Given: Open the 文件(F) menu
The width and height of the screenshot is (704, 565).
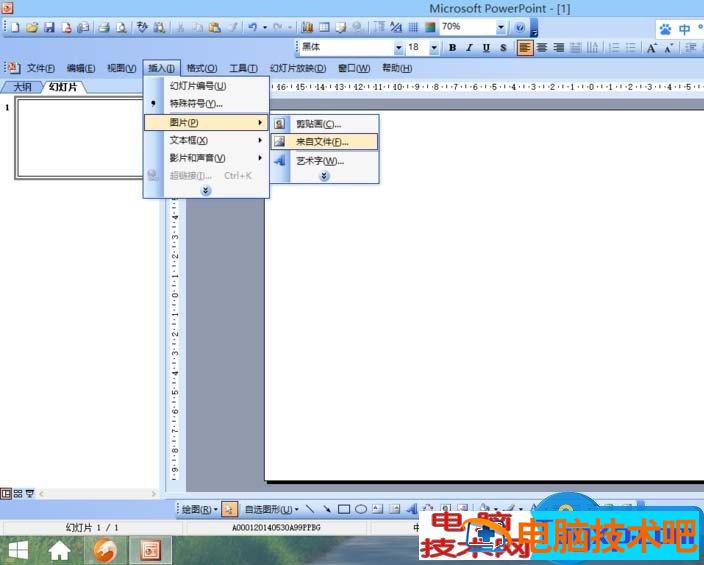Looking at the screenshot, I should point(40,68).
